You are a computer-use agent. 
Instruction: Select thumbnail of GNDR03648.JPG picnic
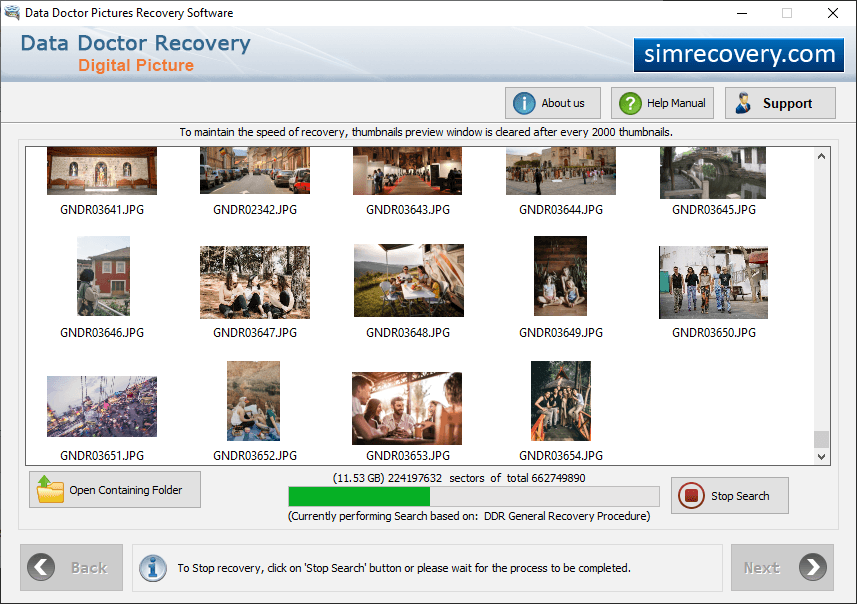[409, 280]
